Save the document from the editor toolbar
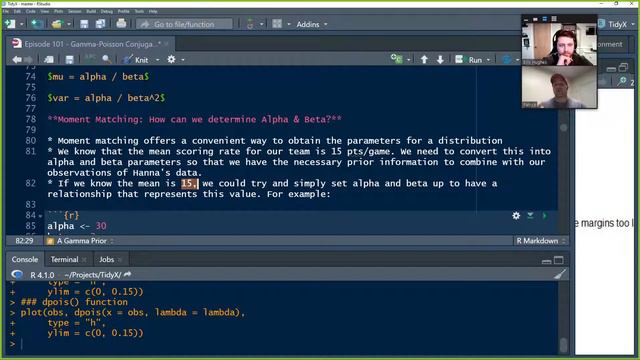Screen dimensions: 640x360 [70, 60]
